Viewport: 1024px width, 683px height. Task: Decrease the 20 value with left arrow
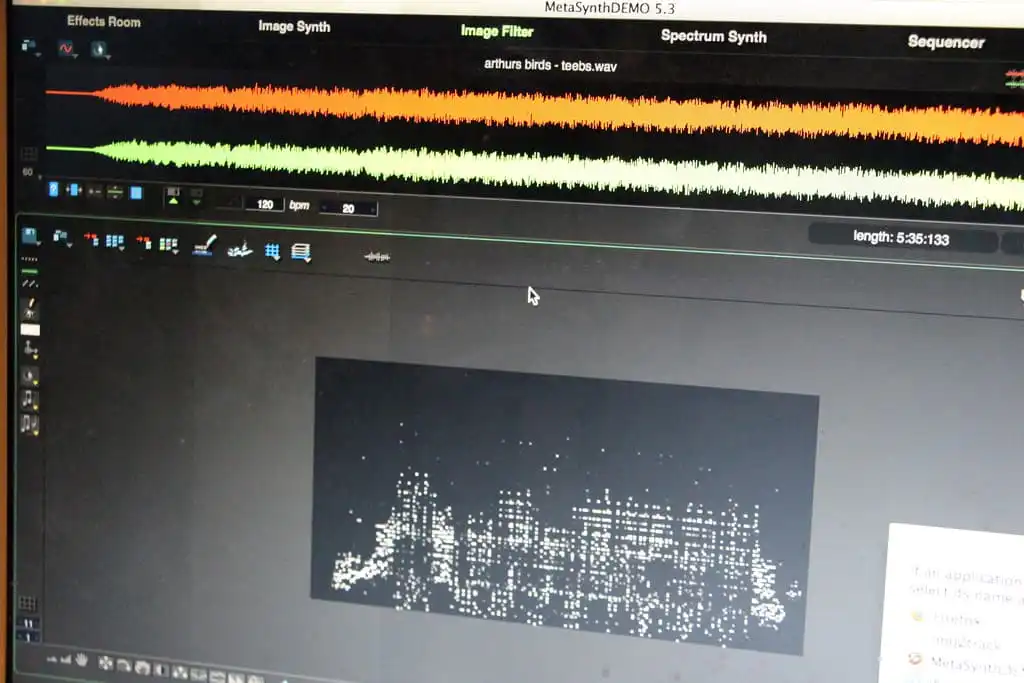click(325, 208)
